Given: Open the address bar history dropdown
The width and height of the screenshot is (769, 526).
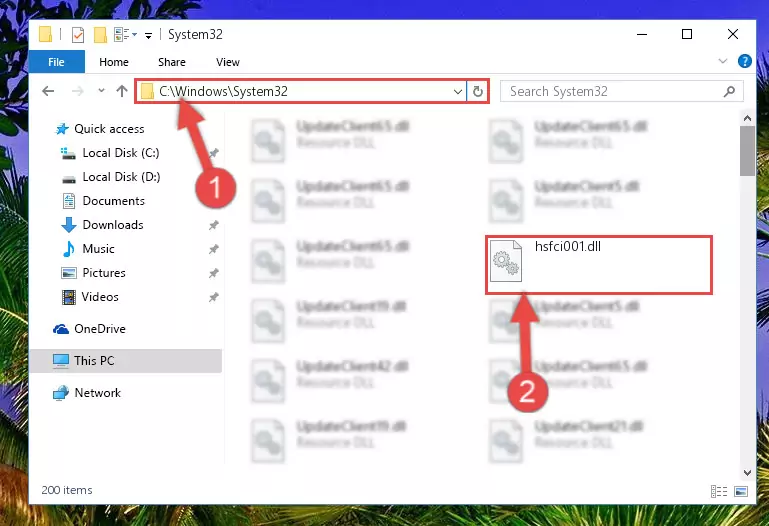Looking at the screenshot, I should click(458, 92).
